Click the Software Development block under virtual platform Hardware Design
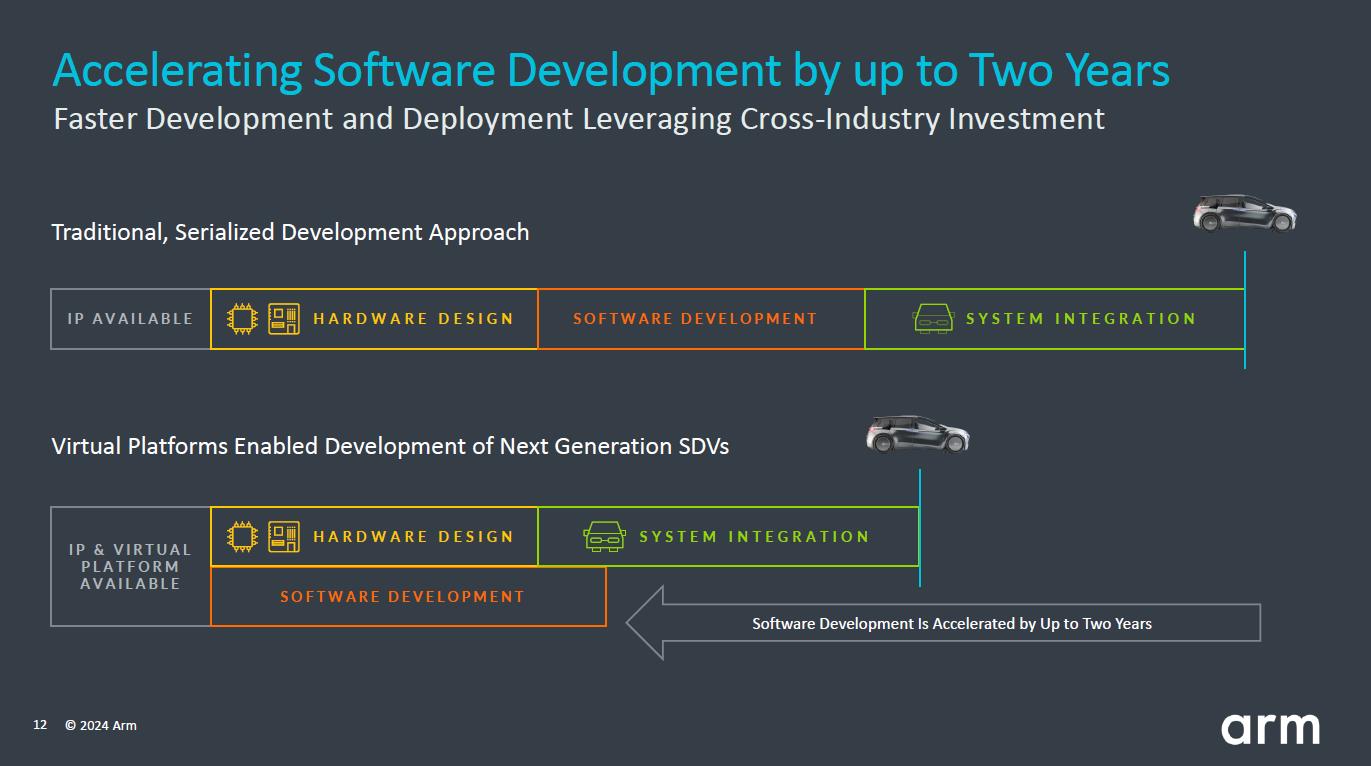1371x766 pixels. [x=407, y=597]
